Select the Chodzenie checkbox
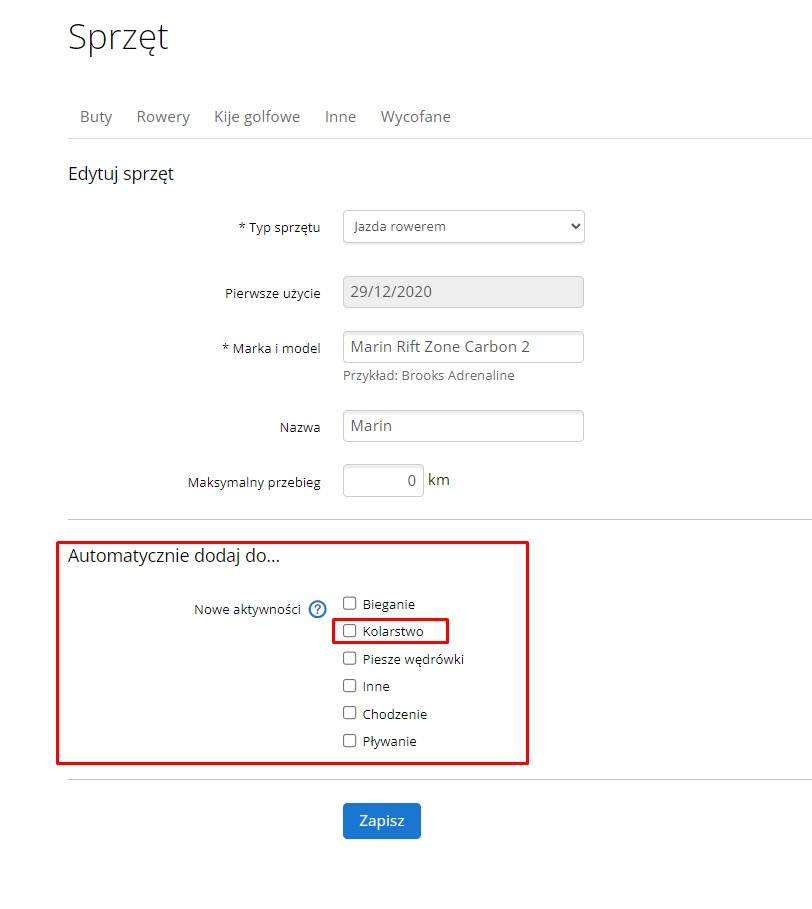 (x=349, y=713)
